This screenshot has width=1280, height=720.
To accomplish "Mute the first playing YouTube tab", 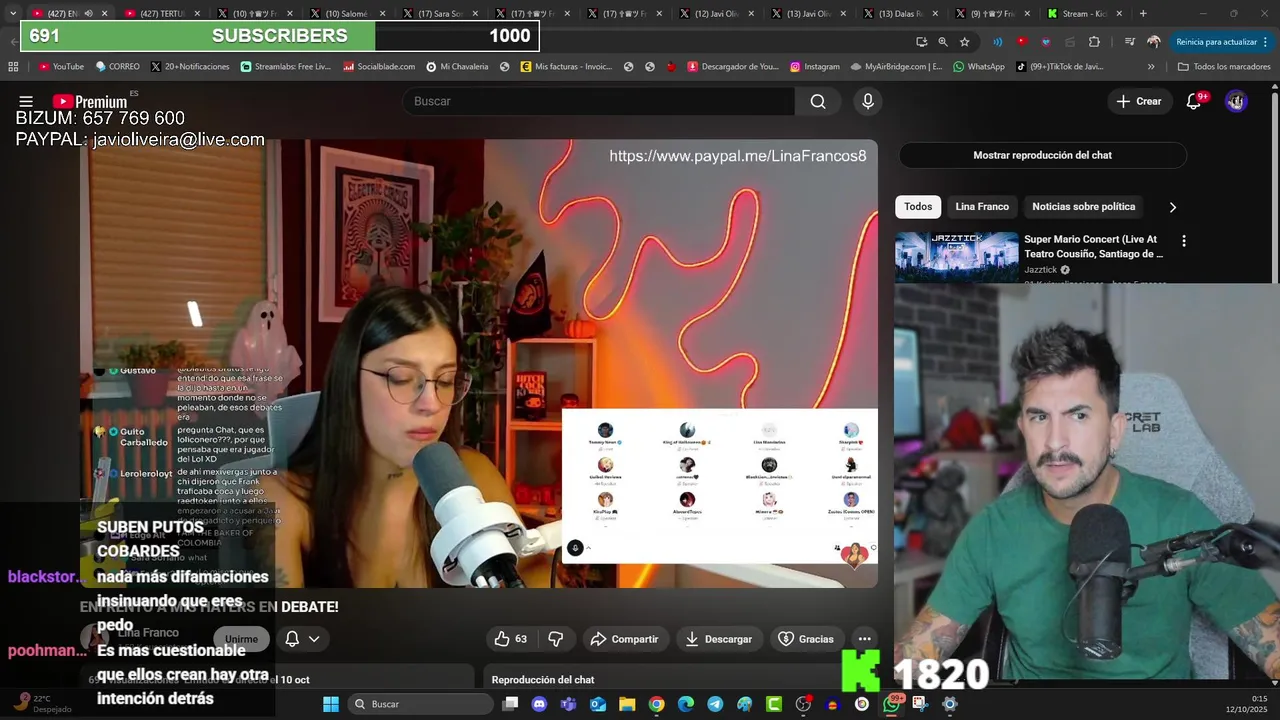I will (x=88, y=13).
